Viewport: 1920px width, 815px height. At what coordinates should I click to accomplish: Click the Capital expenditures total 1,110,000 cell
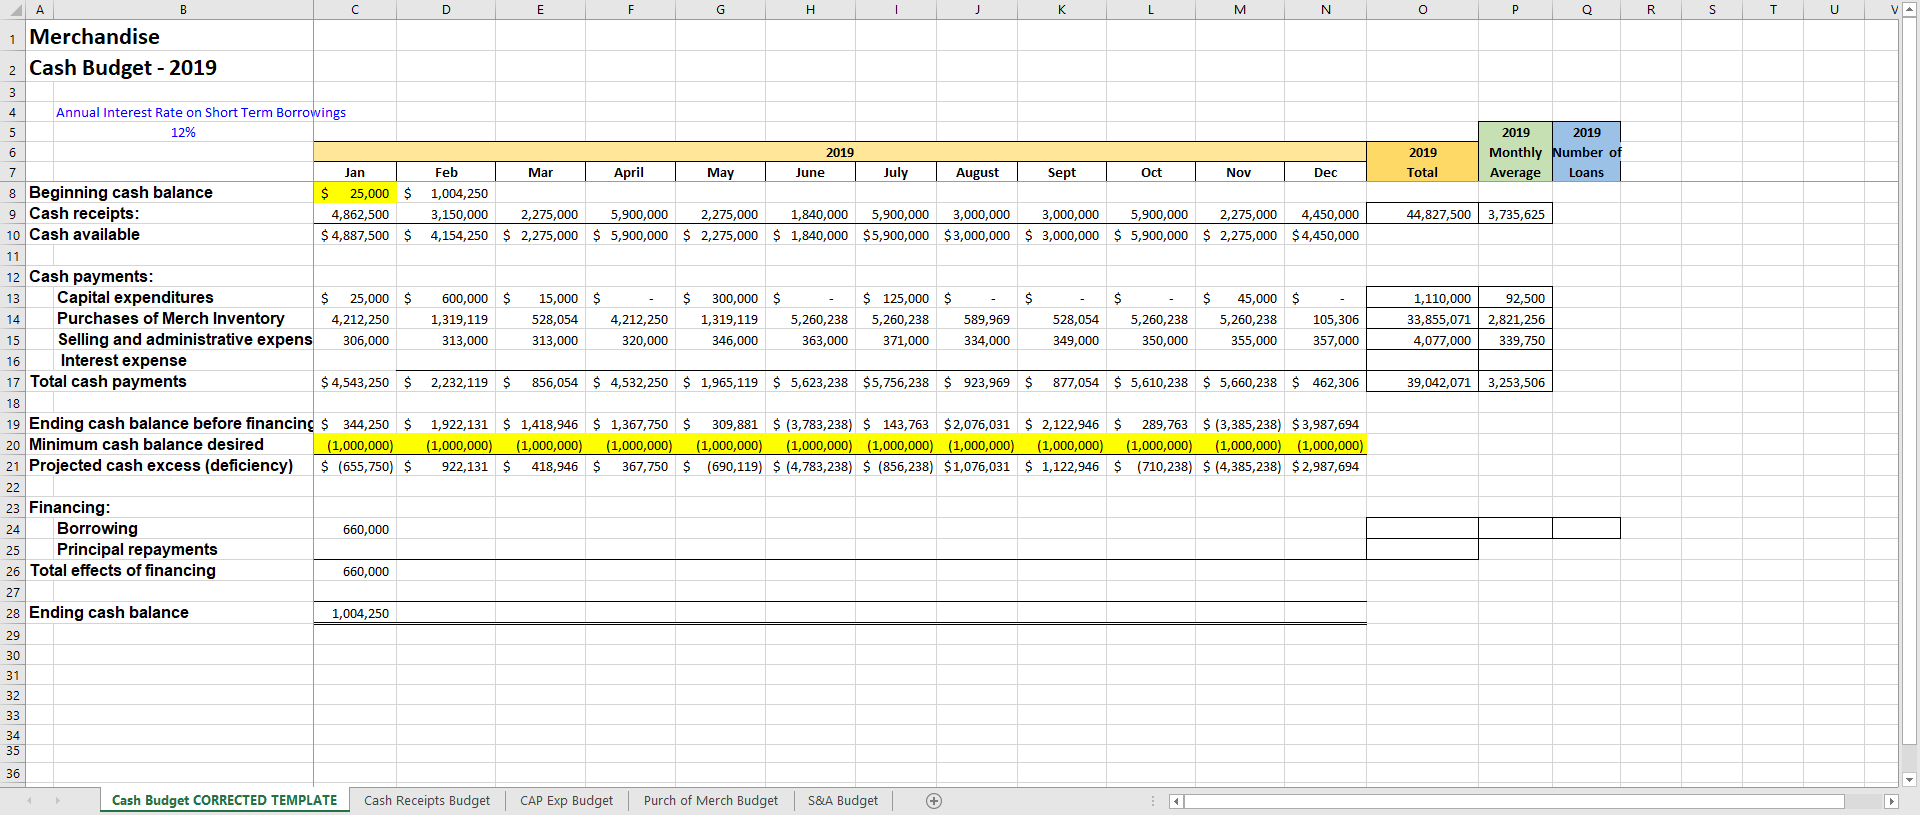[x=1422, y=298]
